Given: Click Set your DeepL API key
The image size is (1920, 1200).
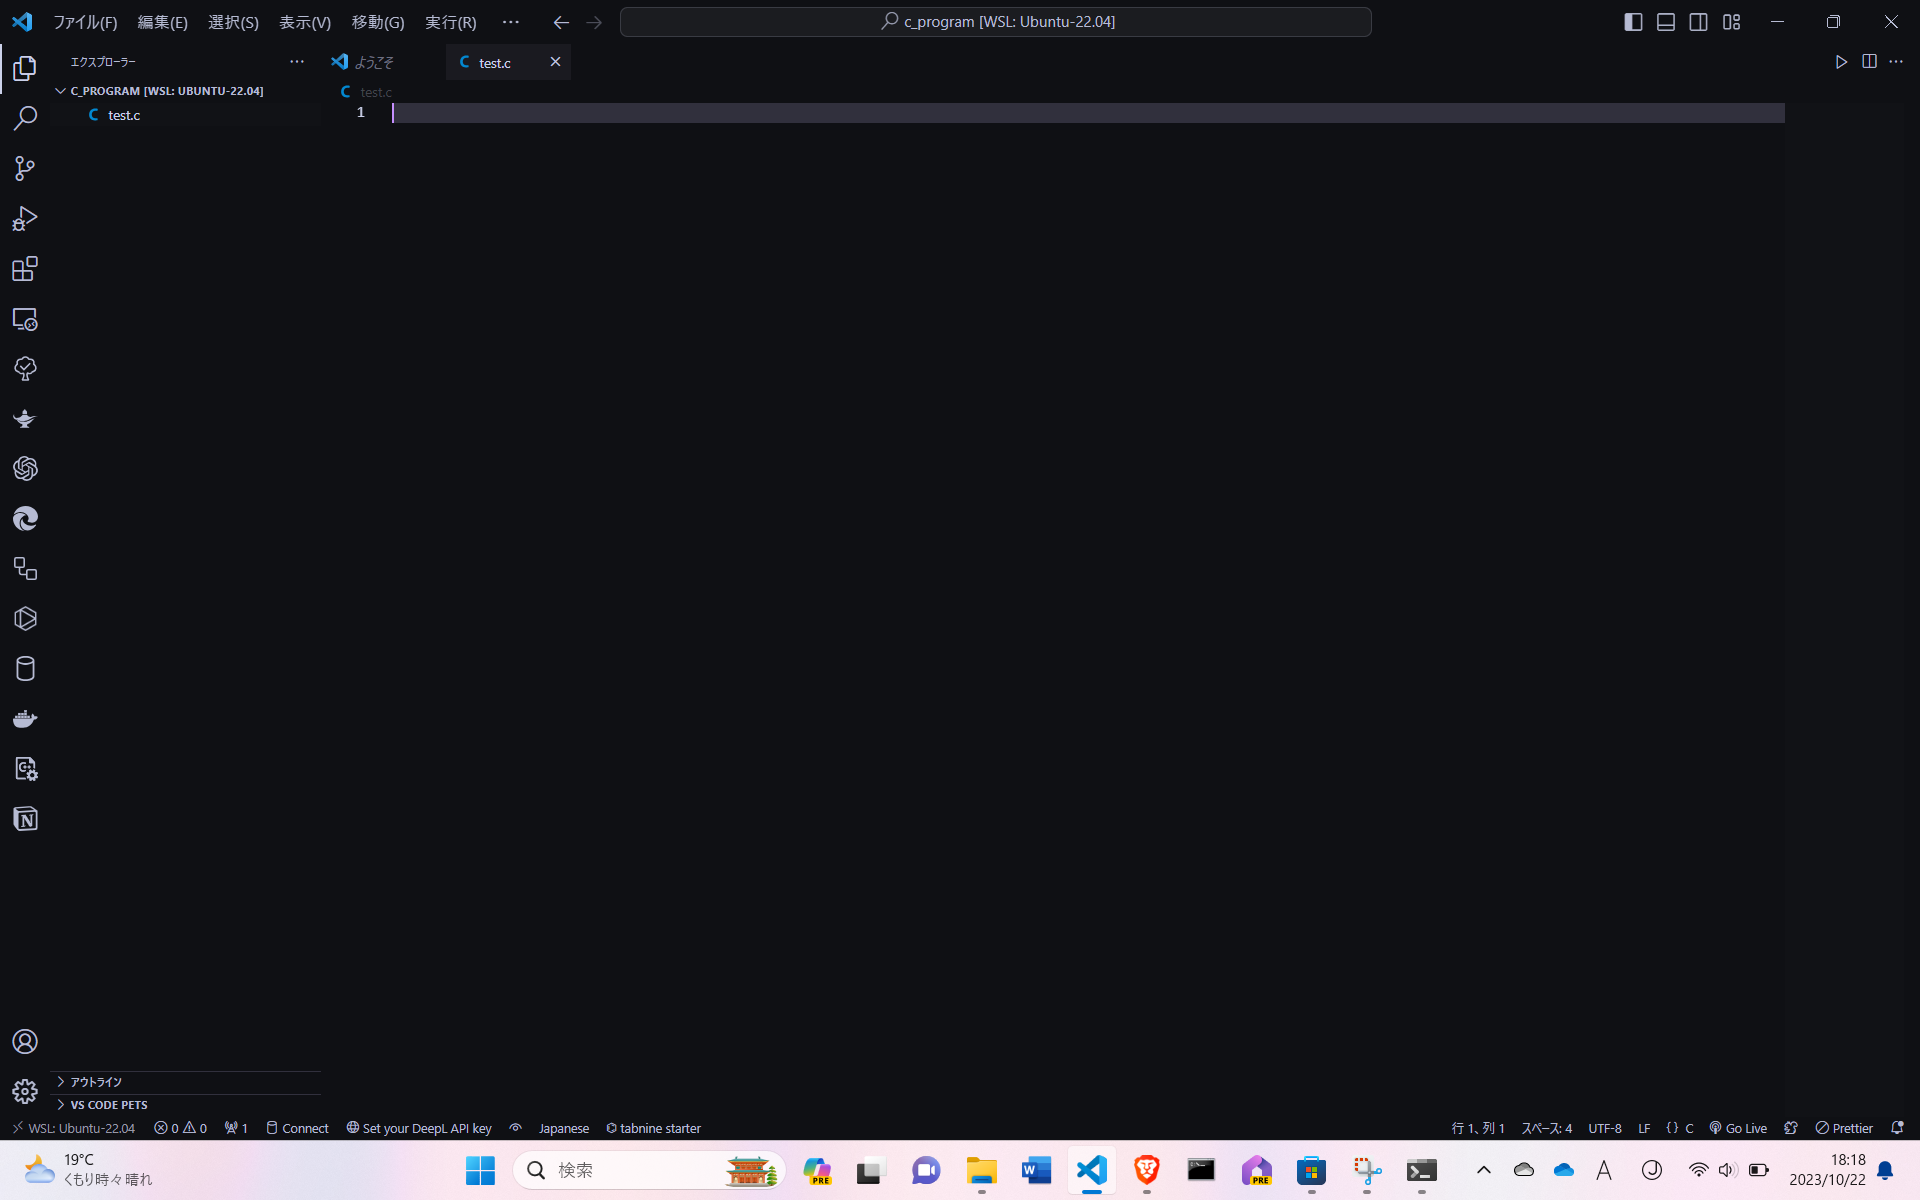Looking at the screenshot, I should [419, 1128].
